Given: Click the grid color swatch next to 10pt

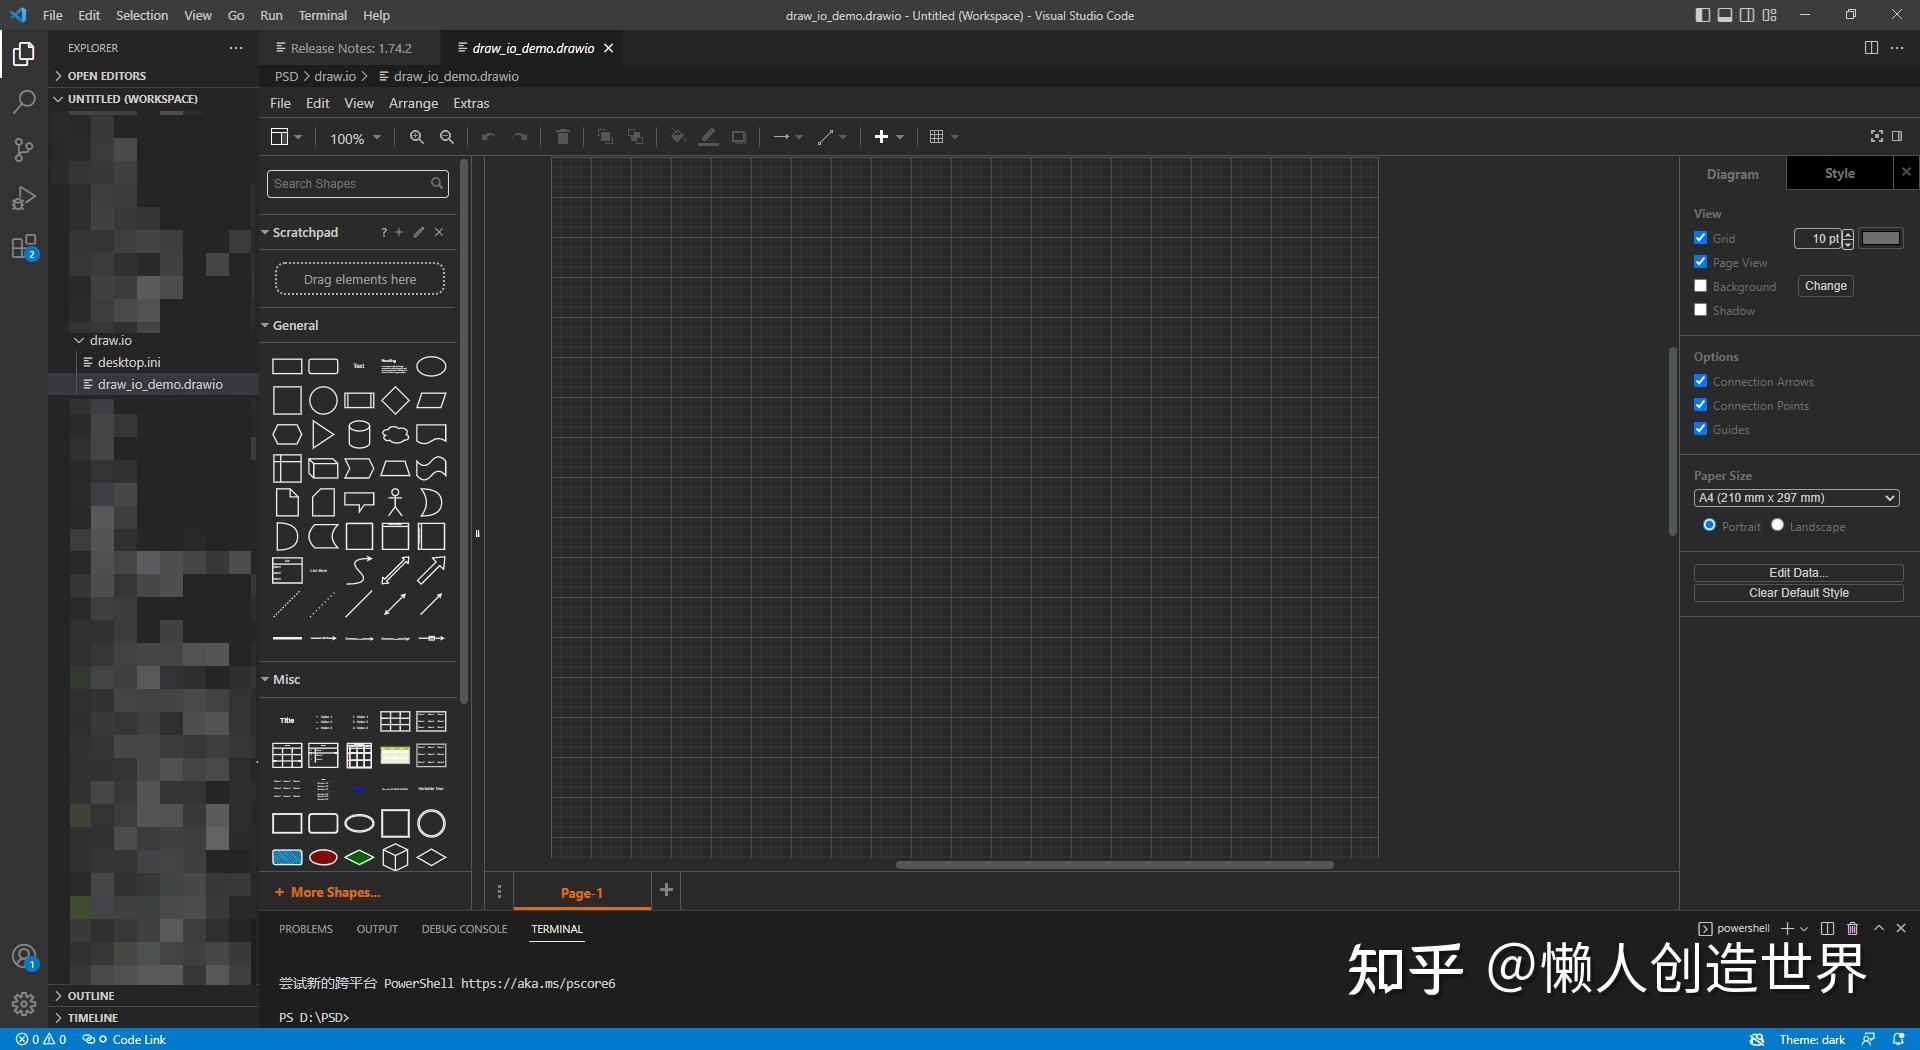Looking at the screenshot, I should pos(1882,238).
